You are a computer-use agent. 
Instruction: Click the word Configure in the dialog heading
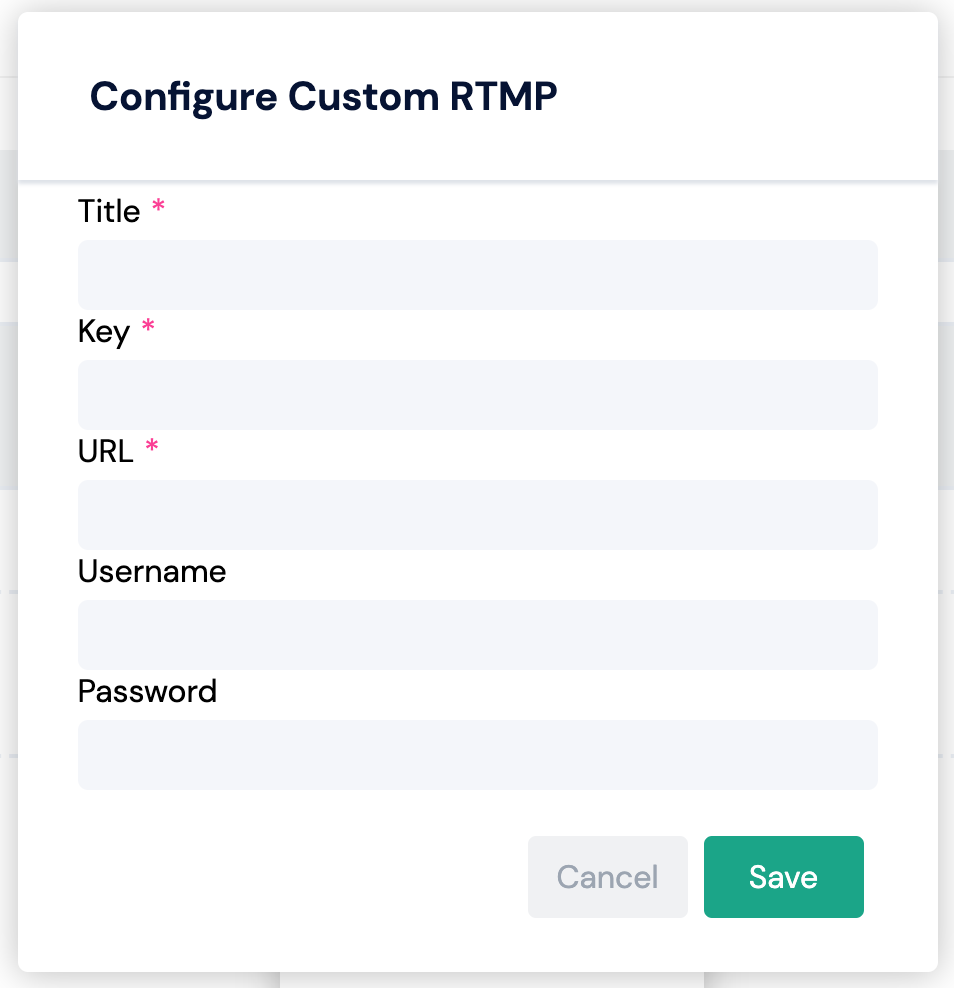click(x=183, y=97)
